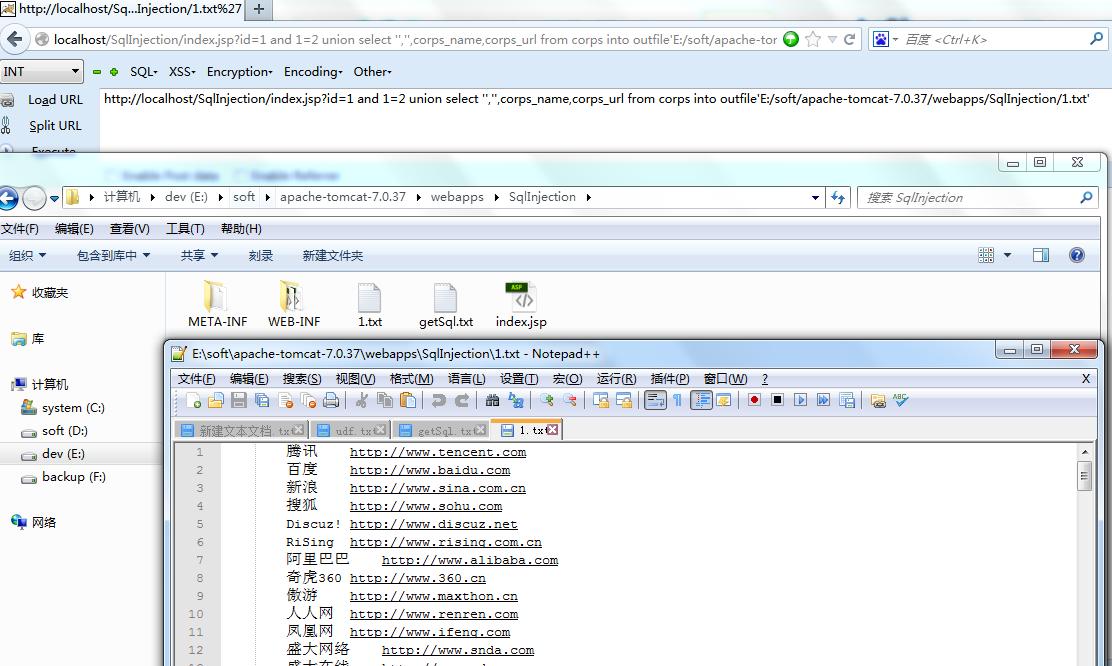
Task: Expand the SQL dropdown menu
Action: 143,72
